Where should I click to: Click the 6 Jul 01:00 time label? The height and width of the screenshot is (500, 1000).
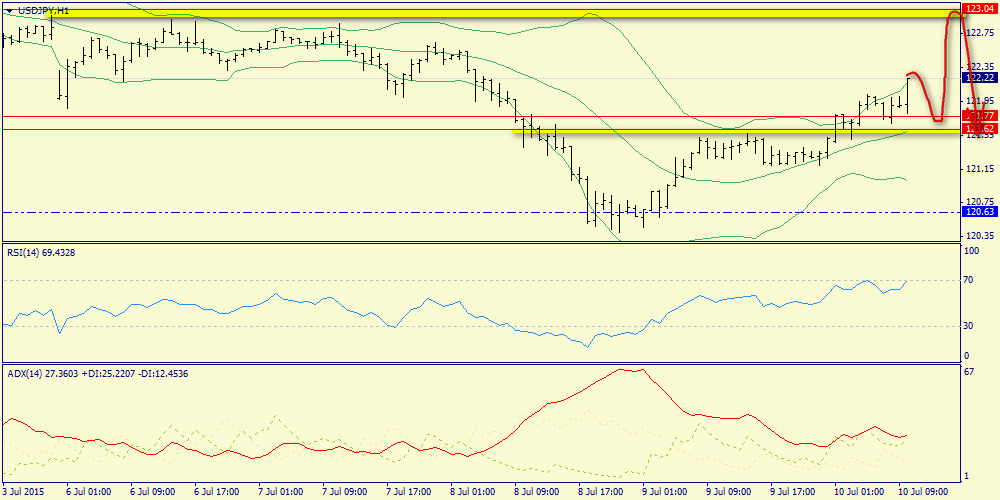[89, 492]
